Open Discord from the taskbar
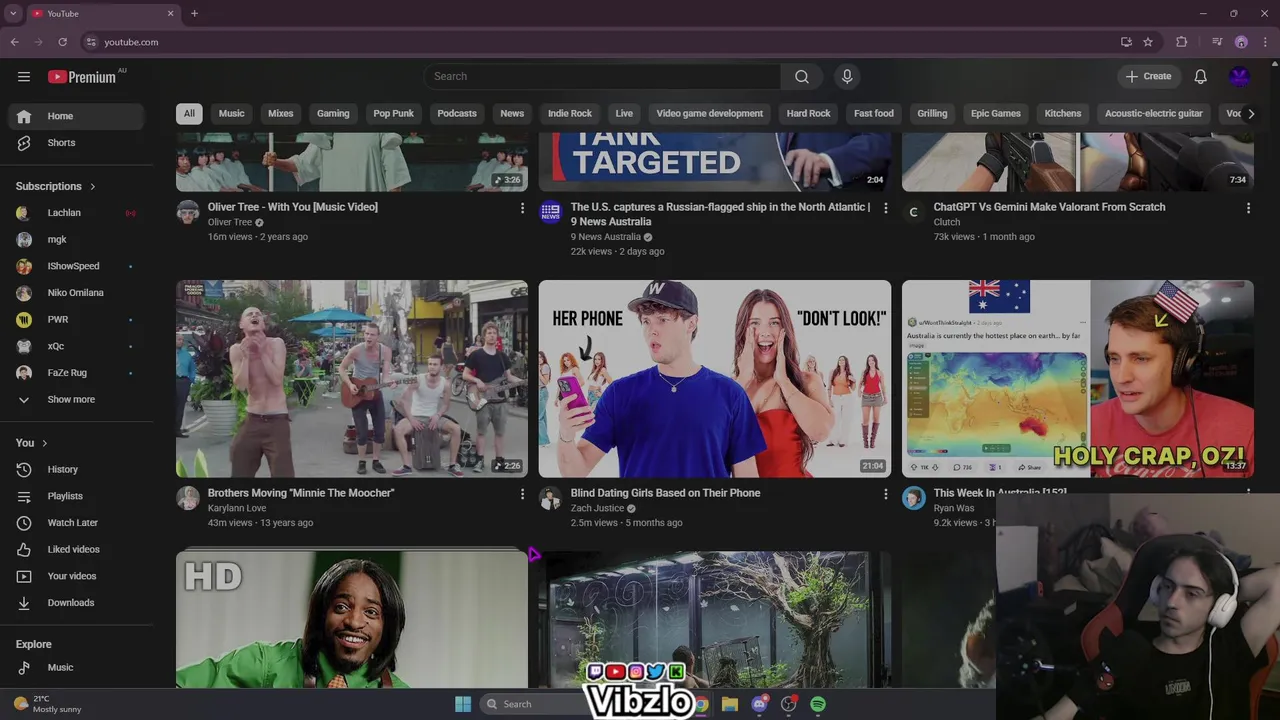This screenshot has width=1280, height=720. [760, 704]
